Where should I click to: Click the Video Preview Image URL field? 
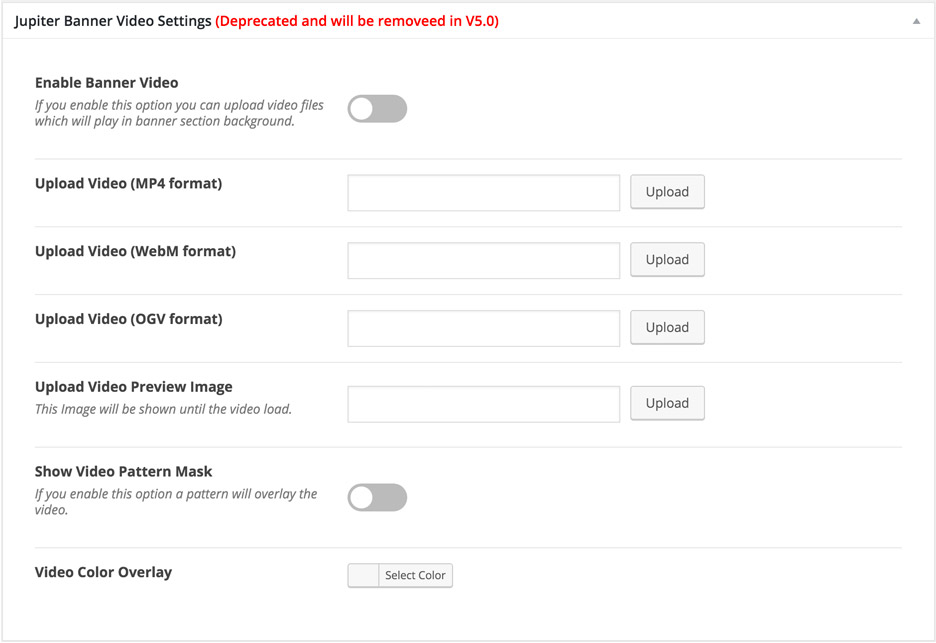click(x=484, y=404)
